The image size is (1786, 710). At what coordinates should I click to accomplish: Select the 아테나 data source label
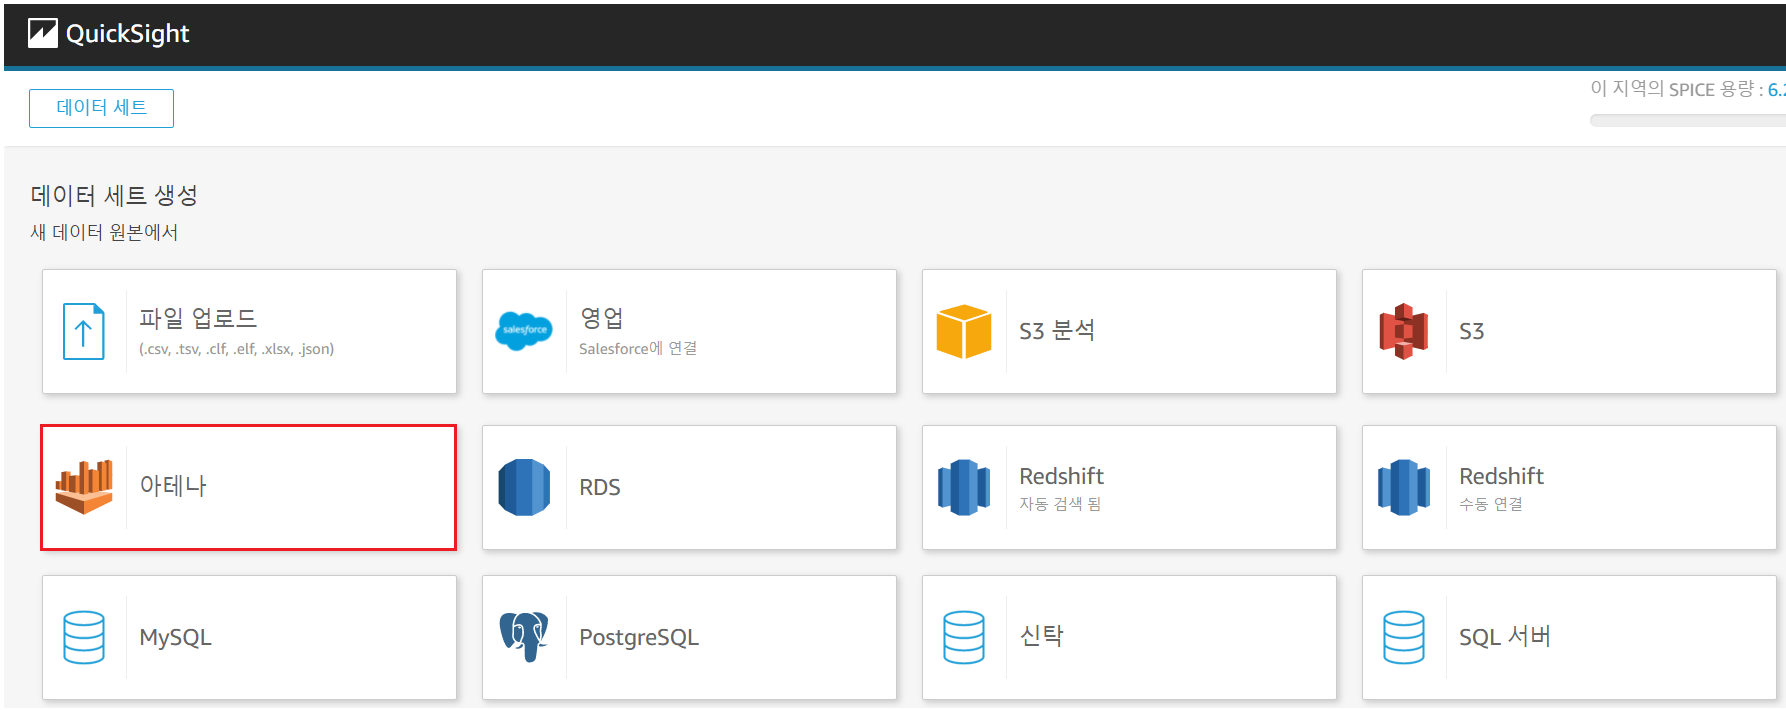(x=173, y=486)
